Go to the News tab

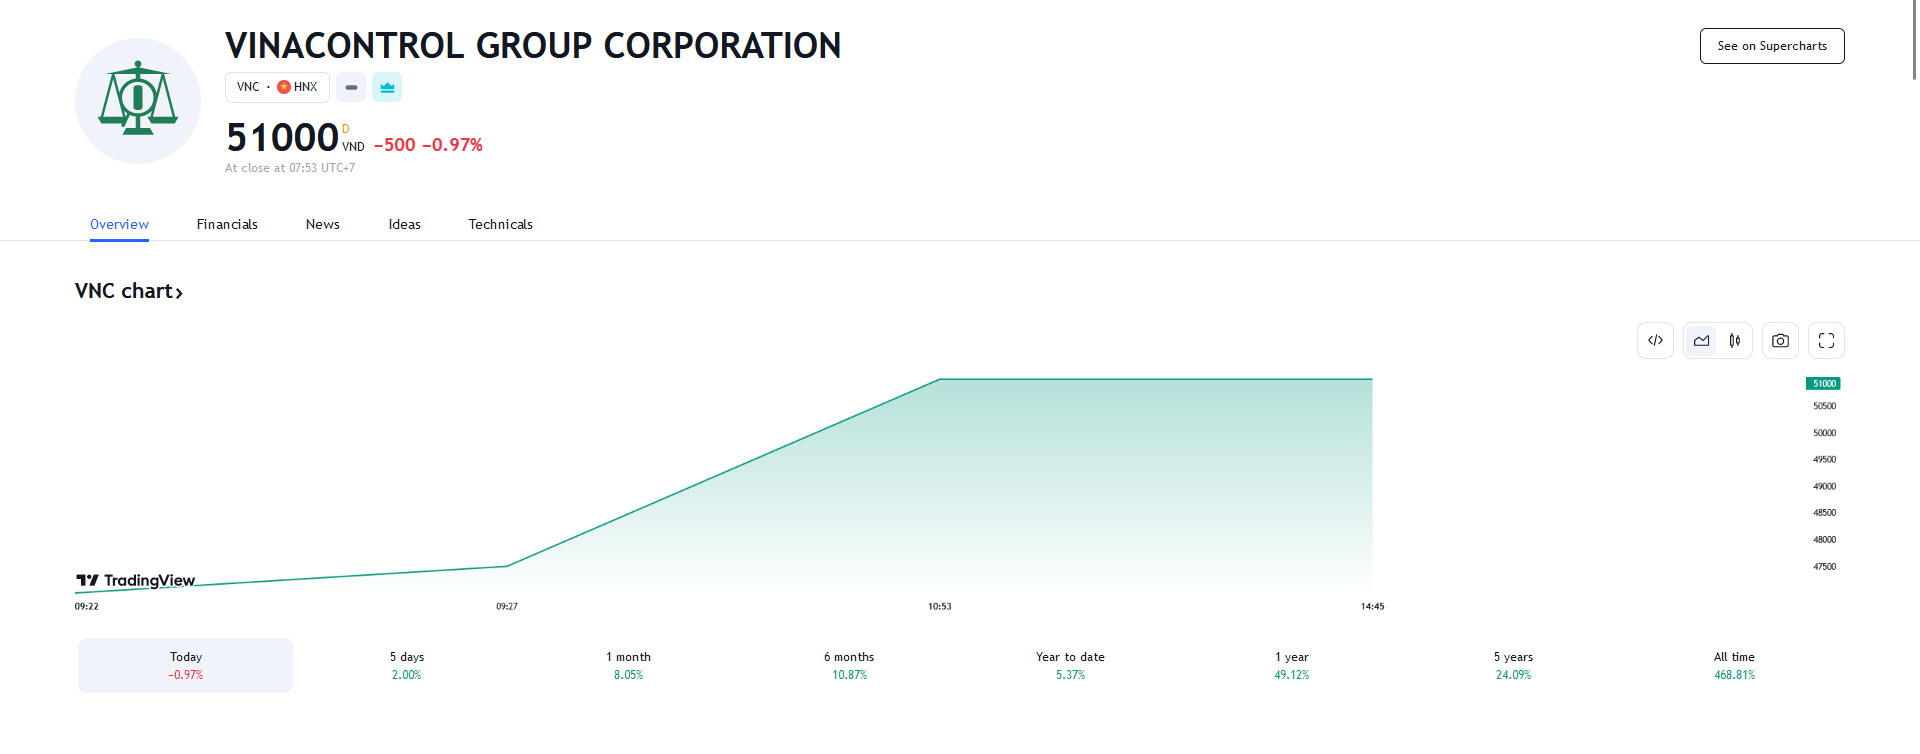click(x=323, y=225)
